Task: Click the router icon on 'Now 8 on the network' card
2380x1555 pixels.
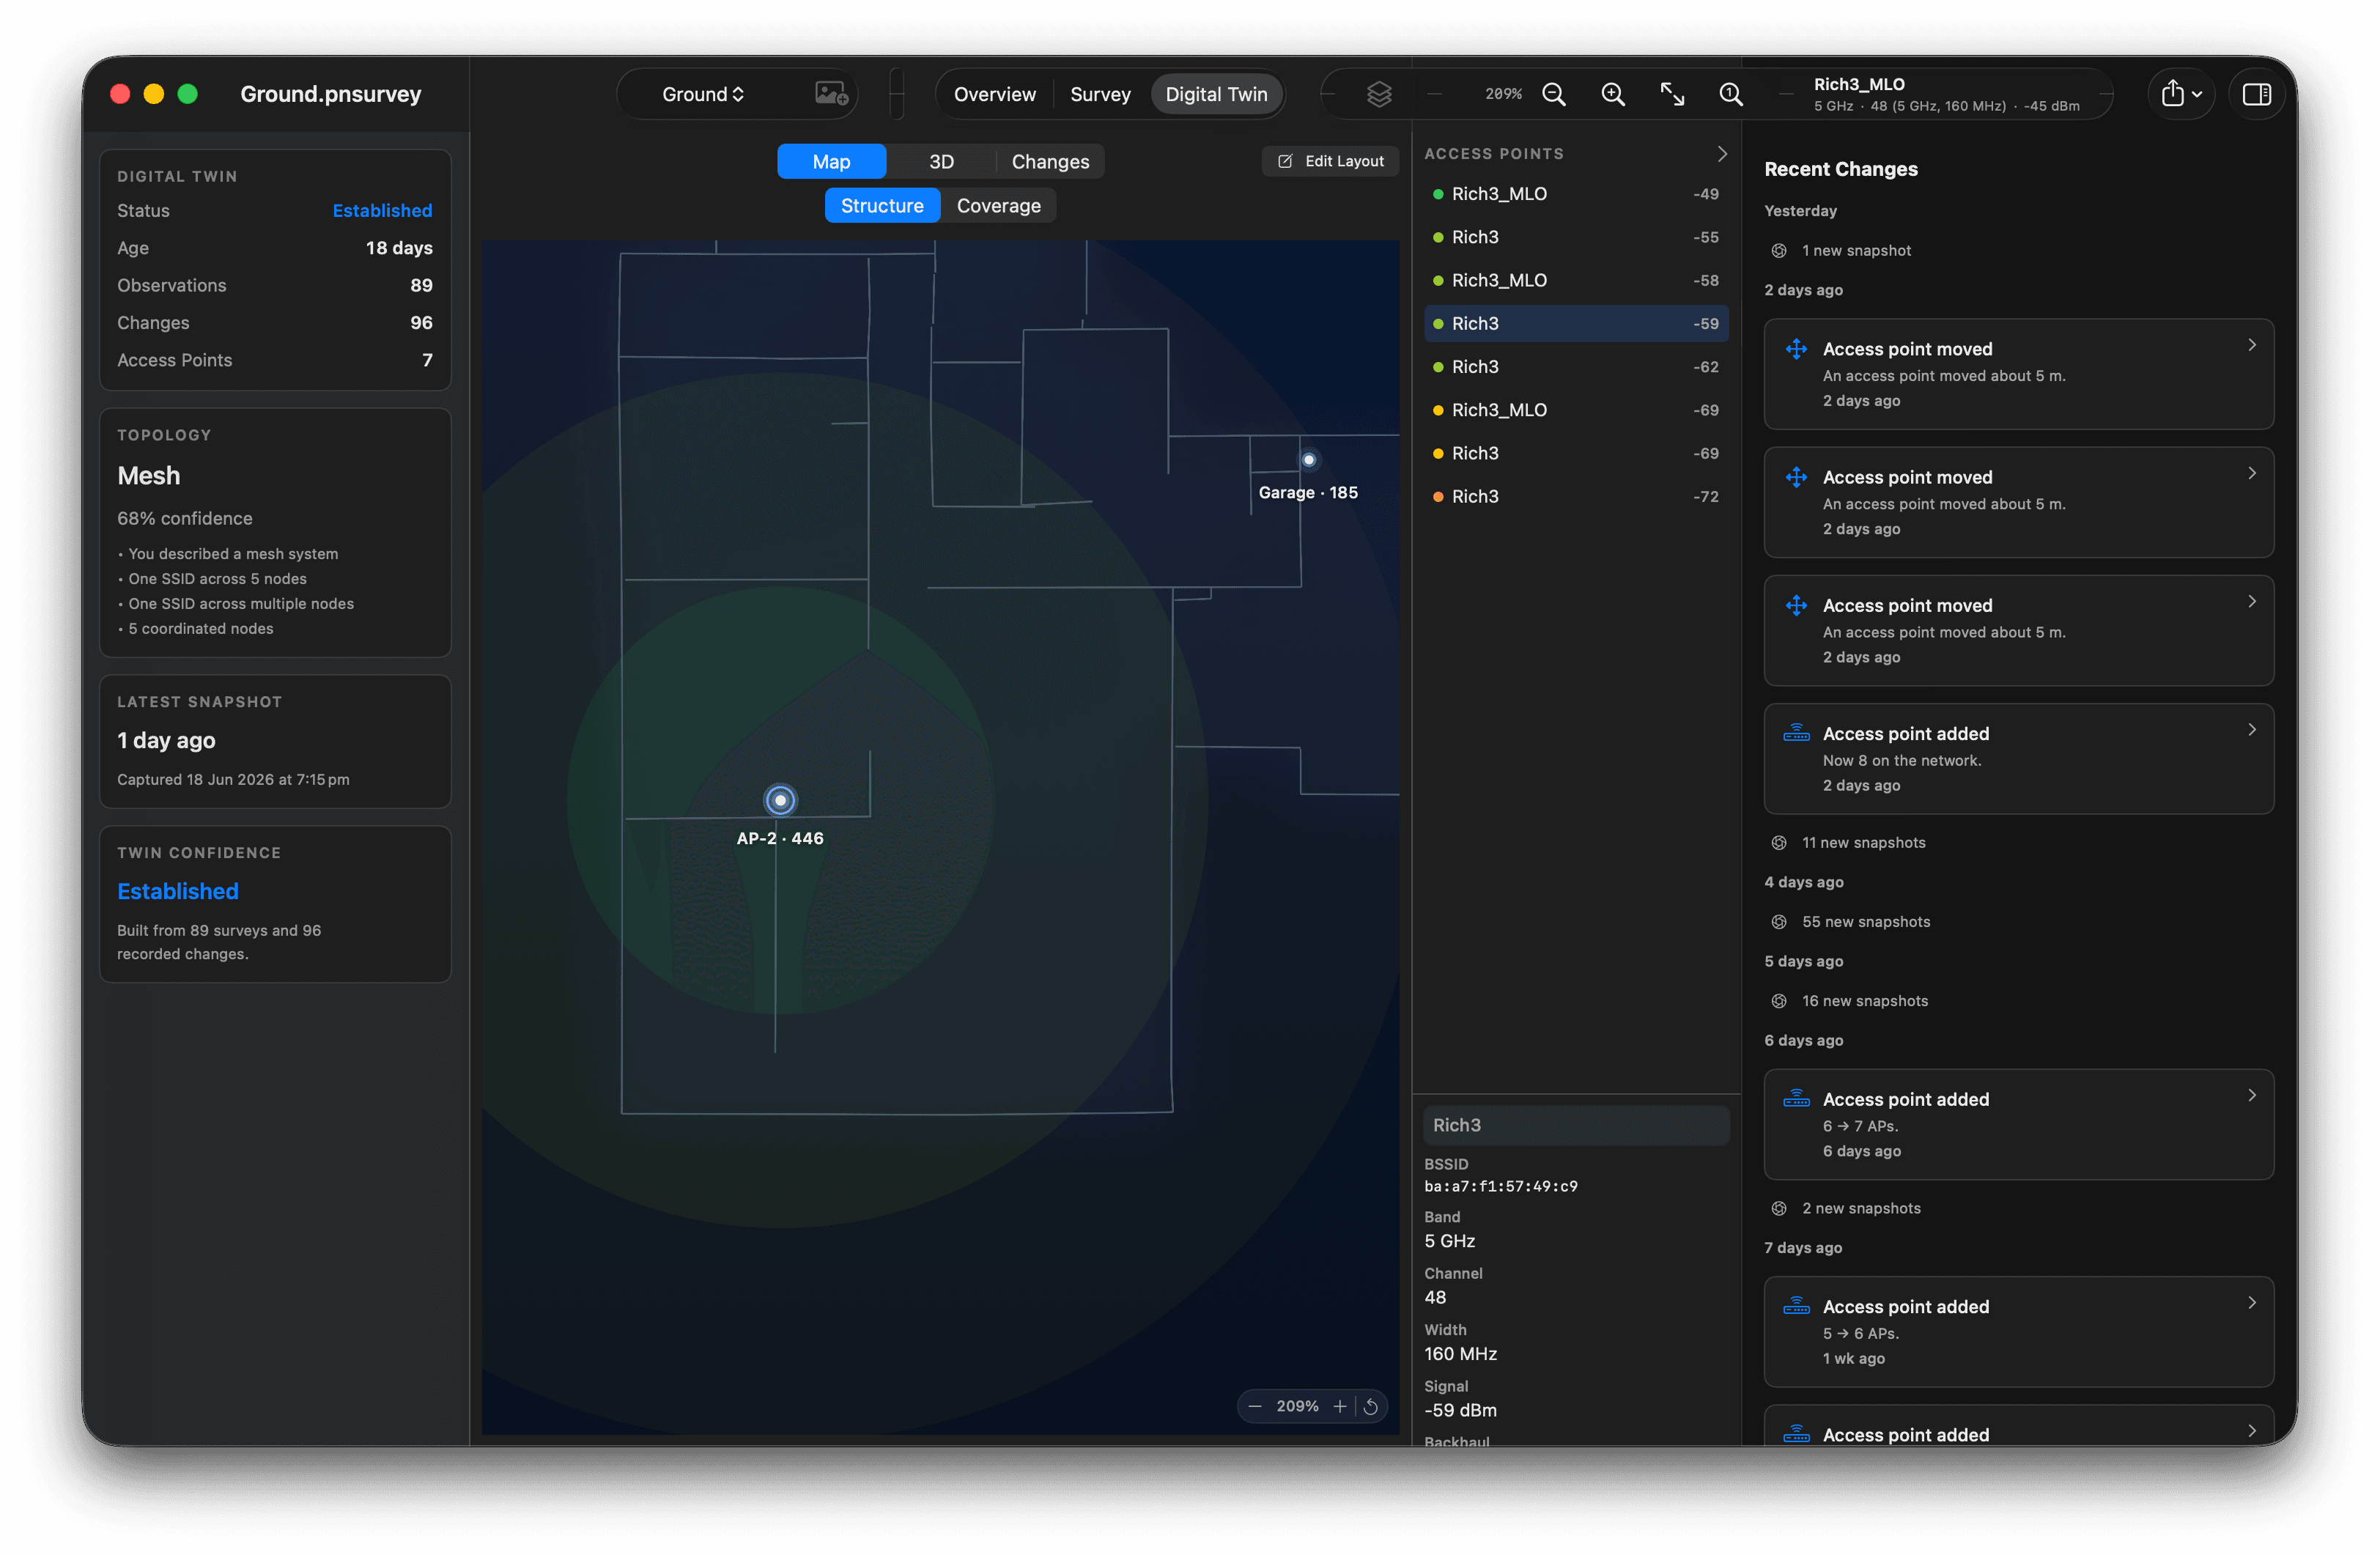Action: point(1796,734)
